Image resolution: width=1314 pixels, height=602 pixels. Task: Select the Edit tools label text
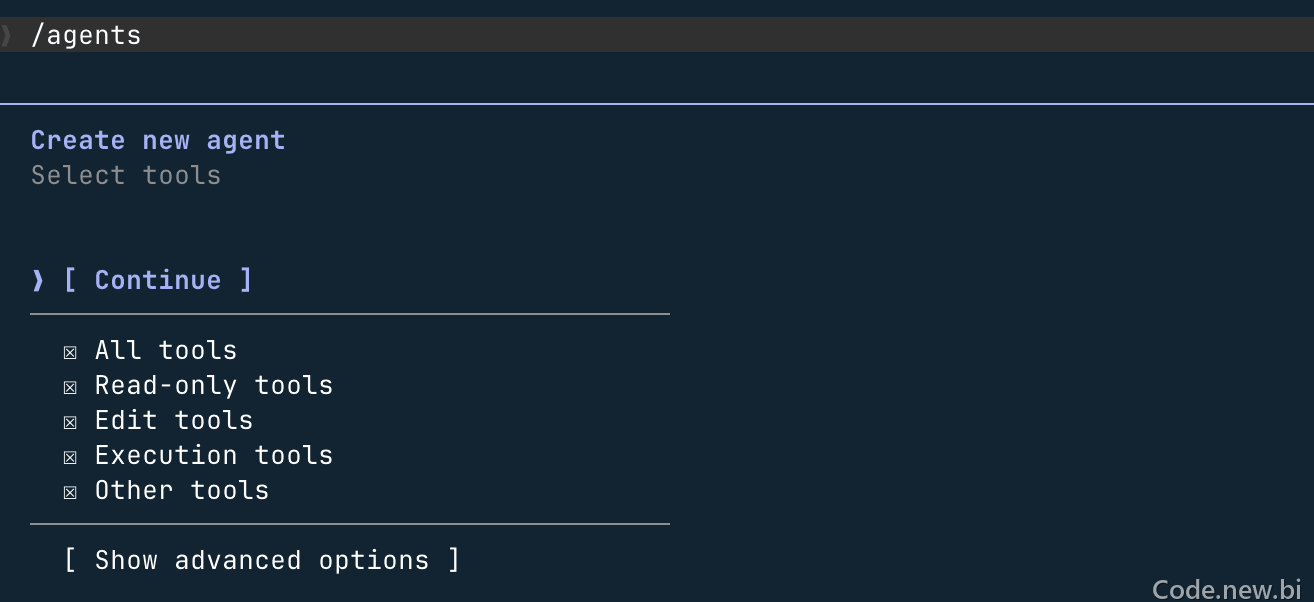174,420
